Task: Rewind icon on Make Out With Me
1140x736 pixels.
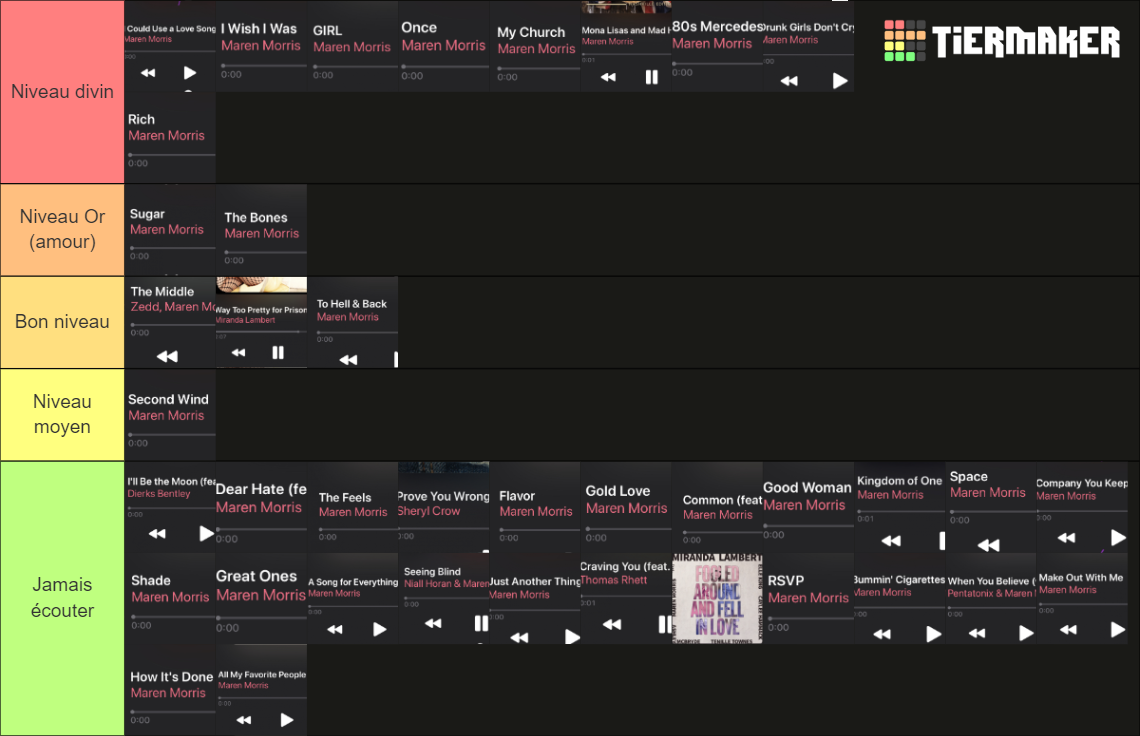Action: point(1069,630)
